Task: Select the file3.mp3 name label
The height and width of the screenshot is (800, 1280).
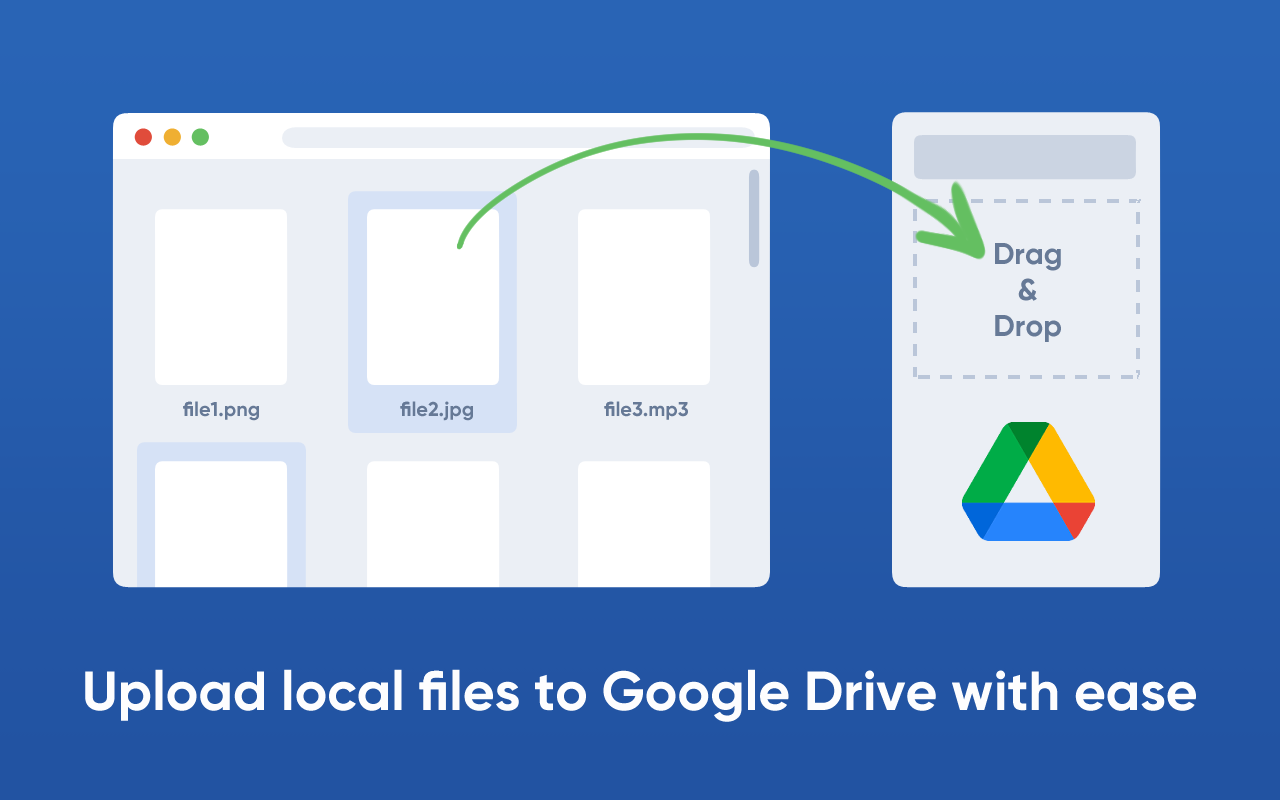Action: point(644,409)
